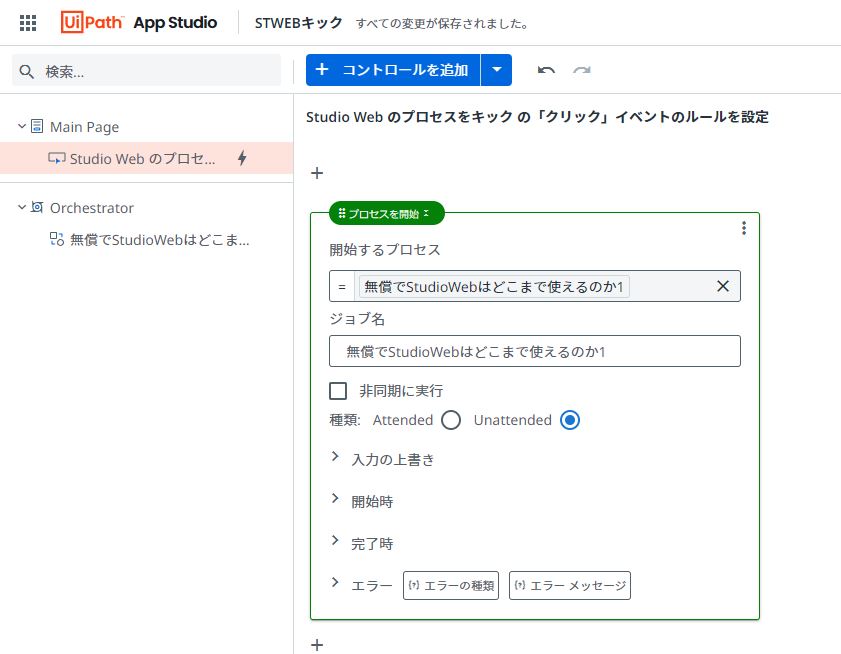Screen dimensions: 841x654
Task: Select the Unattended radio button
Action: click(x=570, y=420)
